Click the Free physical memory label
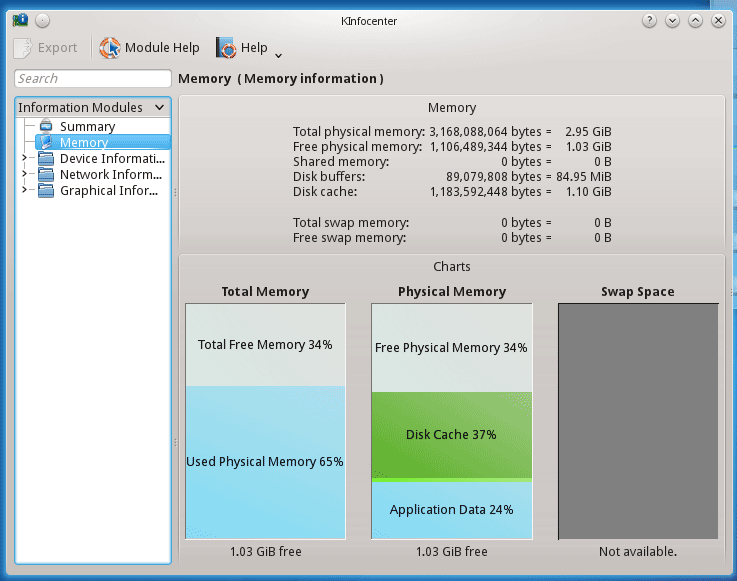 357,147
